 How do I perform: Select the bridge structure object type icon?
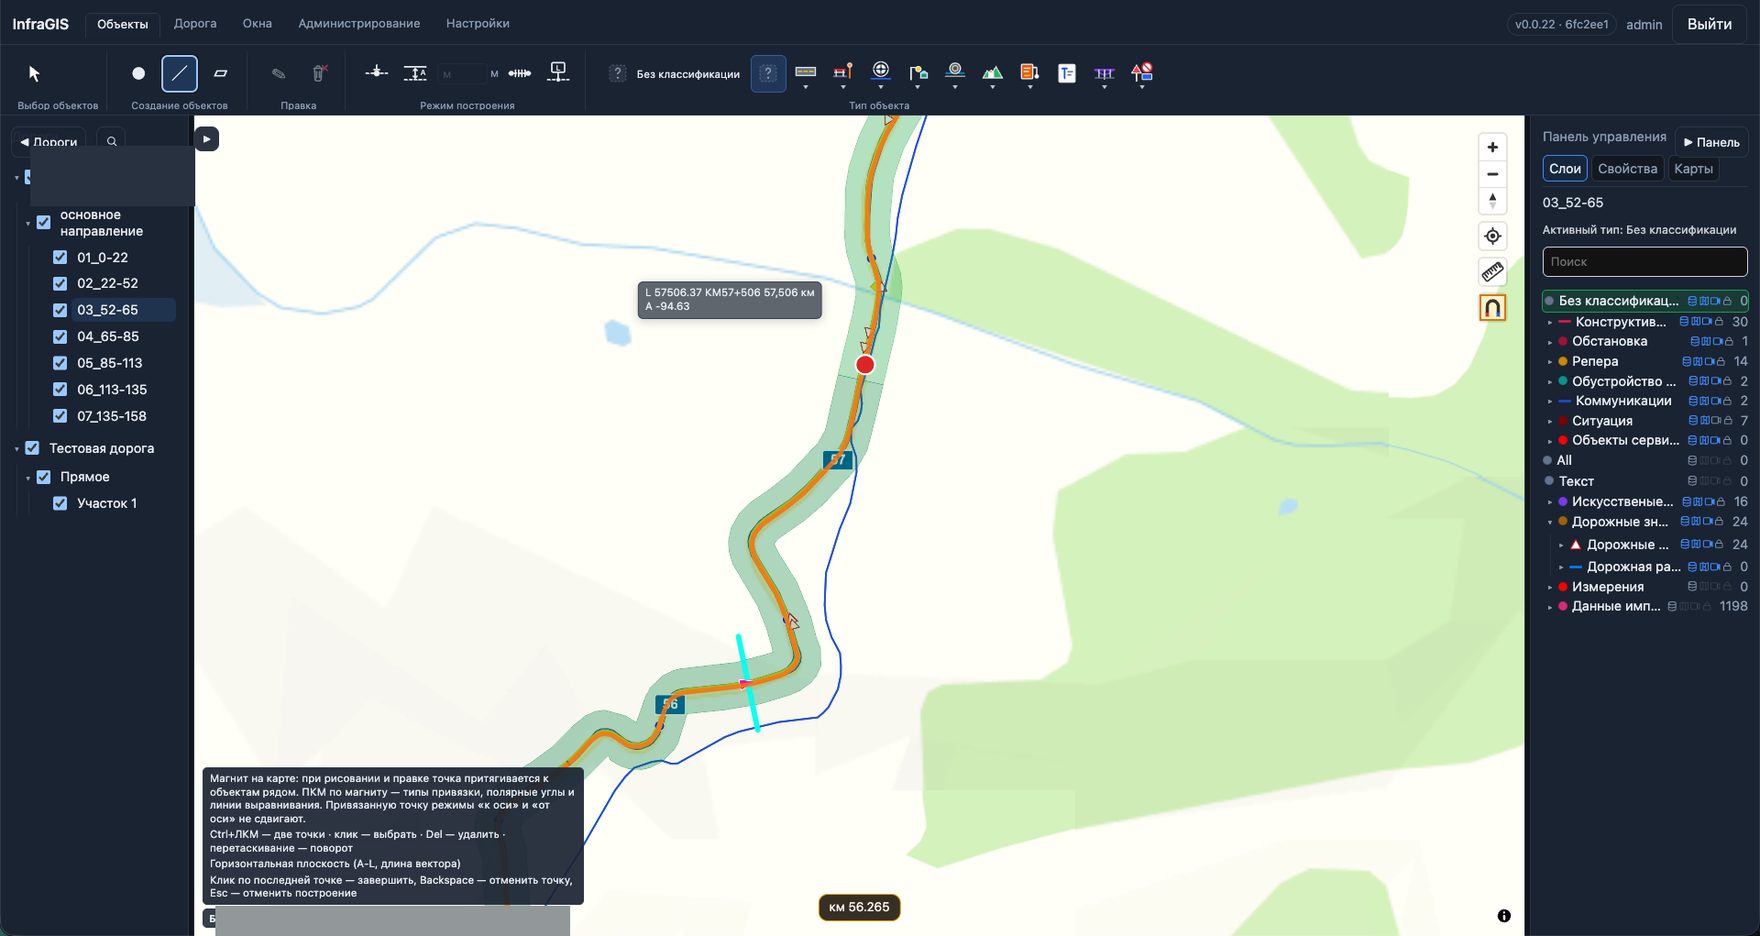(1104, 72)
